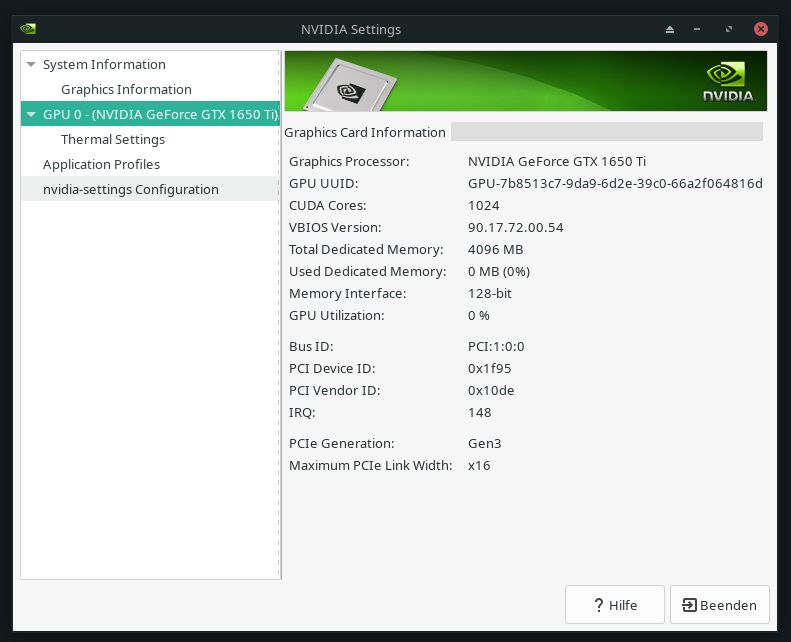
Task: Click the GPU UUID value text
Action: [x=615, y=184]
